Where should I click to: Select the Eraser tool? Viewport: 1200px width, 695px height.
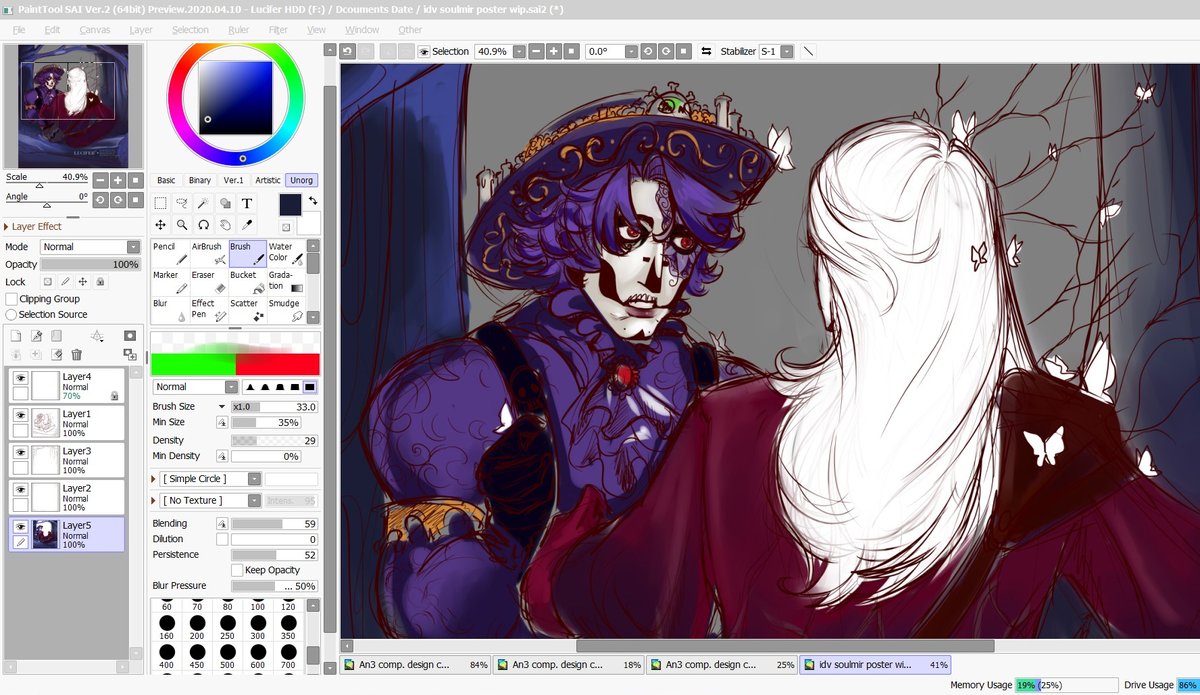pyautogui.click(x=208, y=282)
